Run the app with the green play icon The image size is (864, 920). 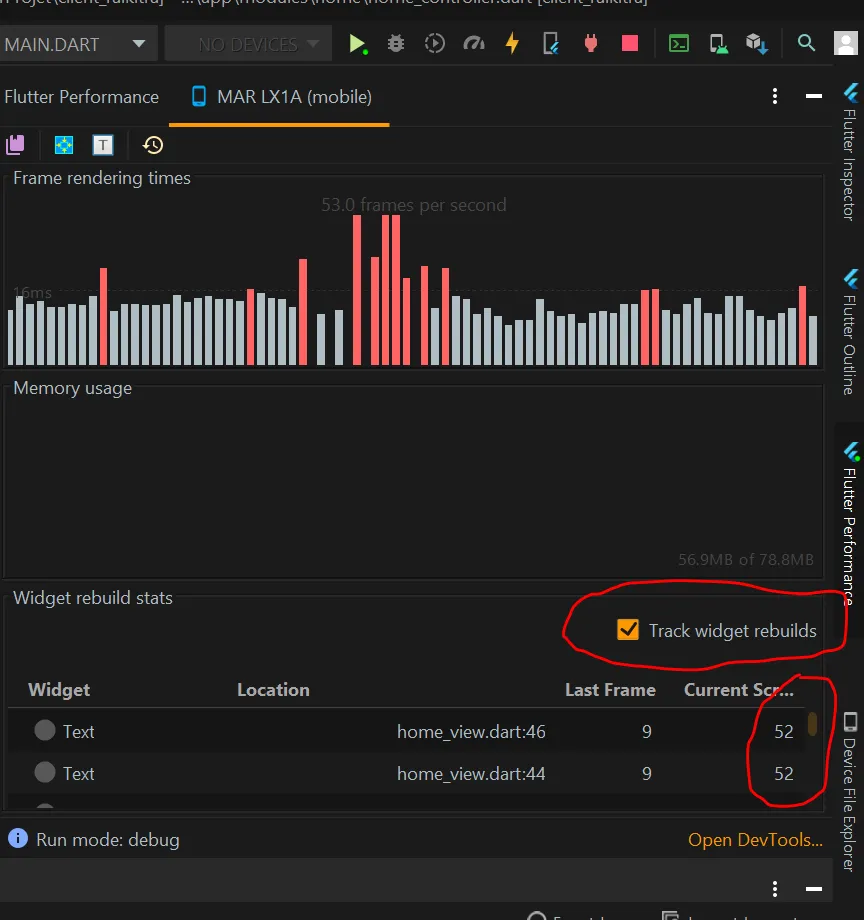[357, 44]
